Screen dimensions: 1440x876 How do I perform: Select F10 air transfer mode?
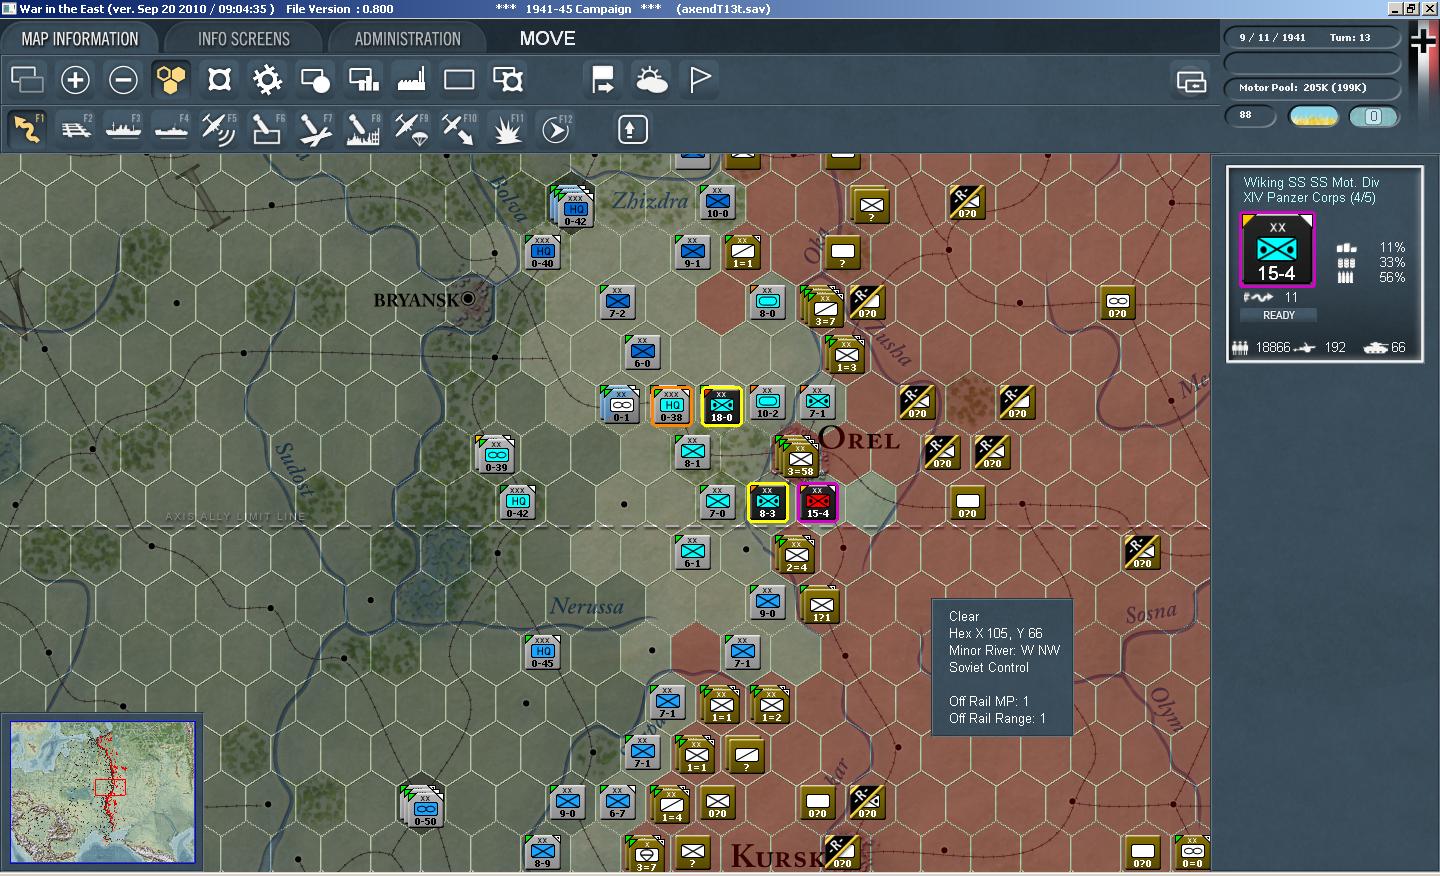point(460,128)
